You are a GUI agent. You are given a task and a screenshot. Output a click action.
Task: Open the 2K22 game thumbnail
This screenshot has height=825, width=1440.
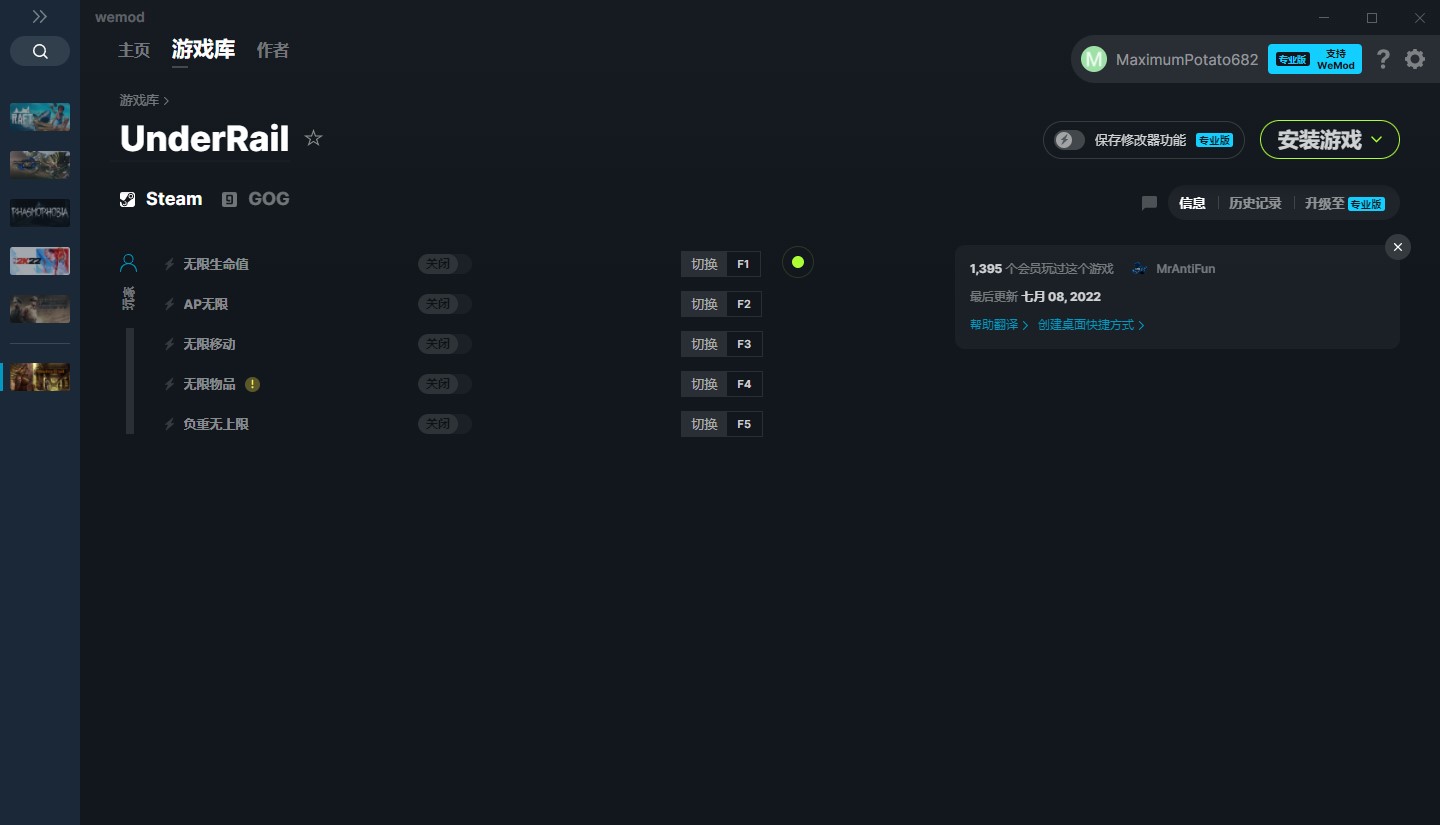point(40,261)
